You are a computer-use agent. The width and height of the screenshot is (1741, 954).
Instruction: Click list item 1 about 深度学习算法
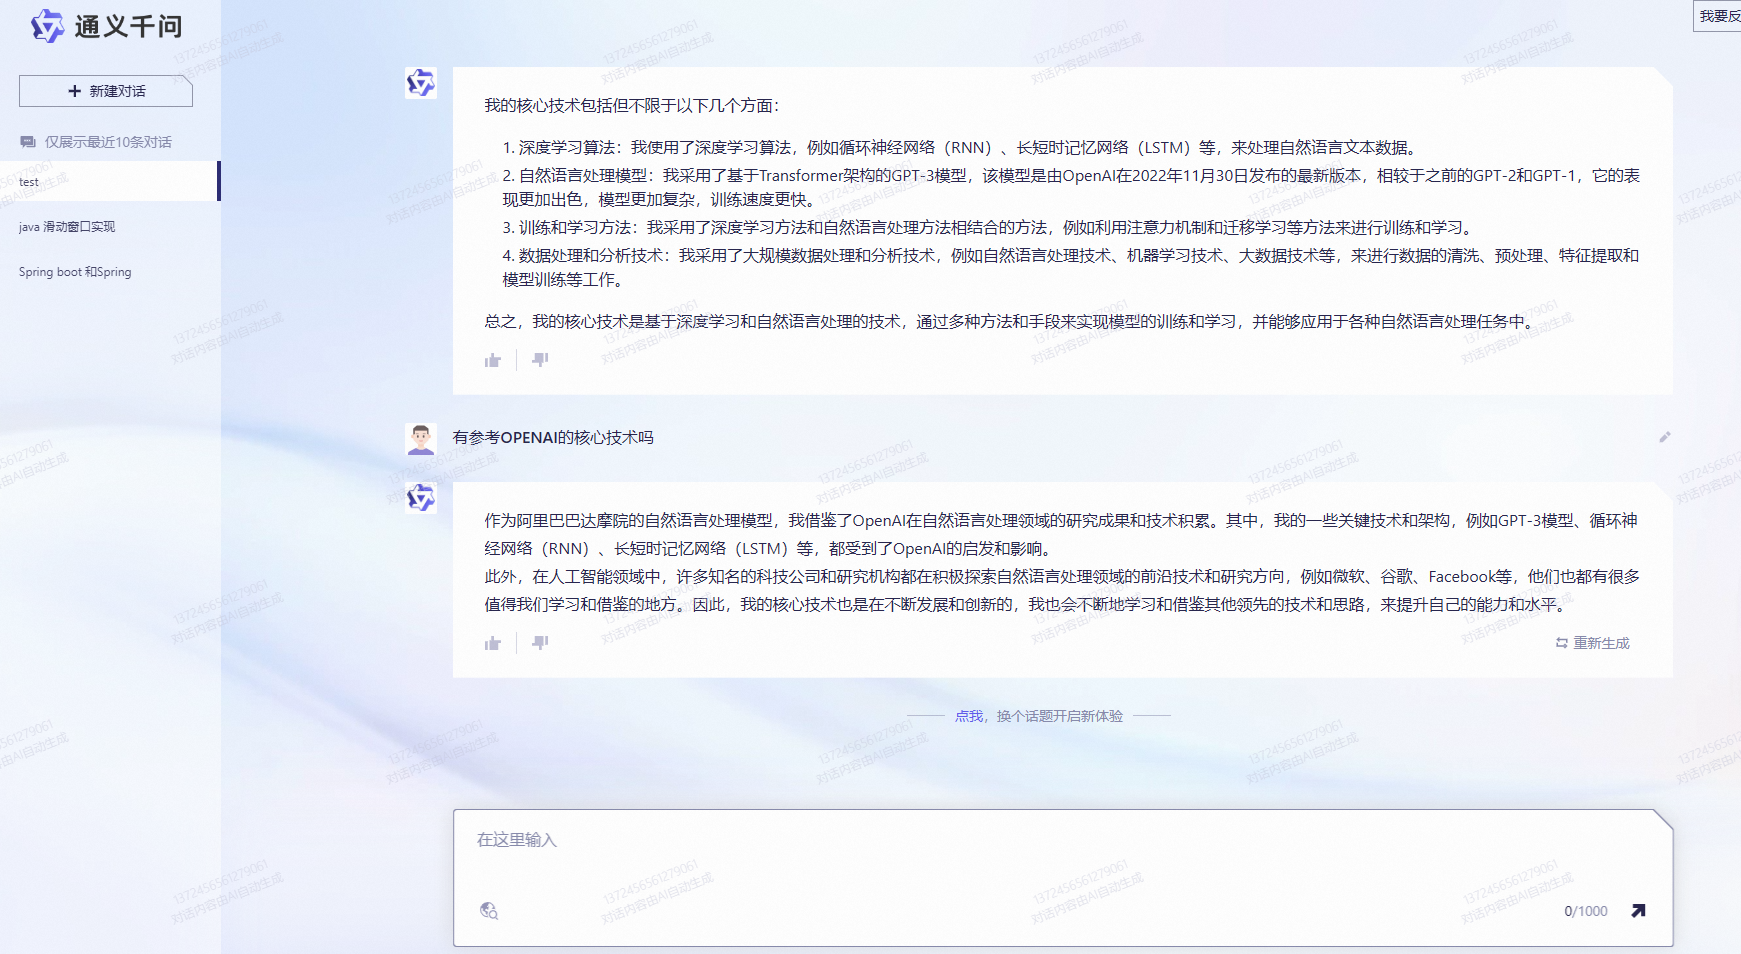[960, 148]
